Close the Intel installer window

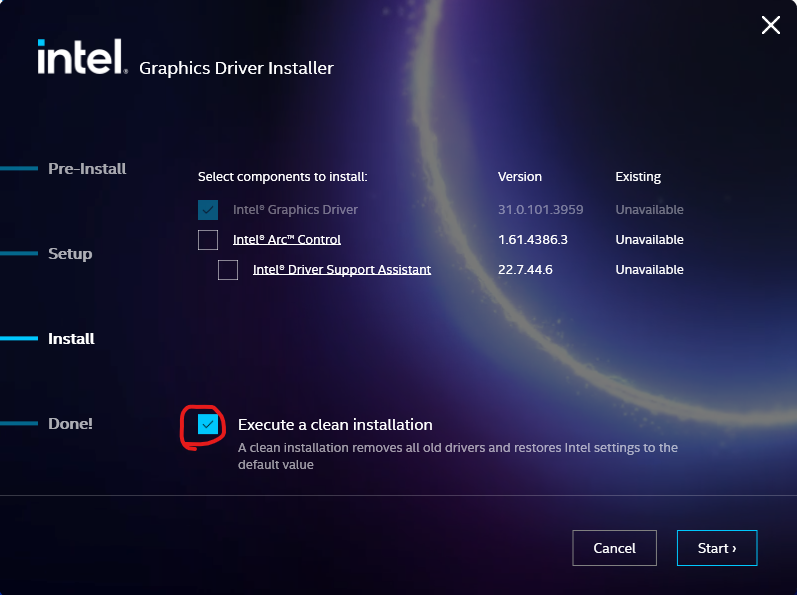pos(771,24)
